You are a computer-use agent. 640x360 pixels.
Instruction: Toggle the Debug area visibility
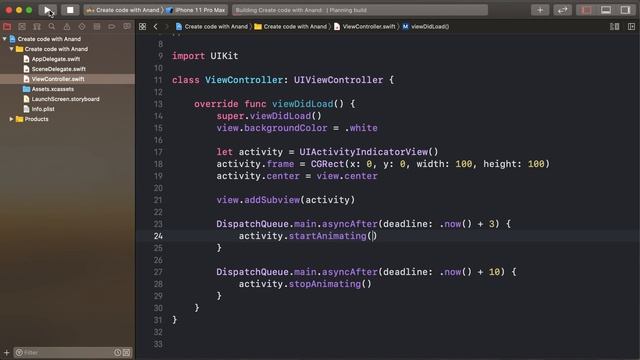click(x=606, y=10)
